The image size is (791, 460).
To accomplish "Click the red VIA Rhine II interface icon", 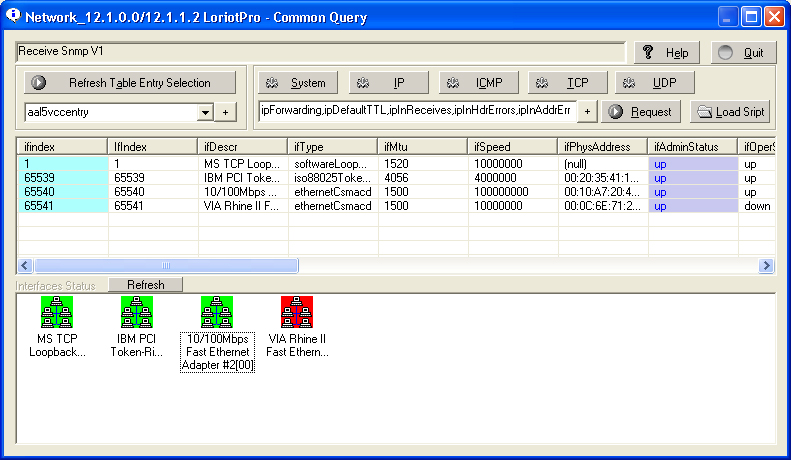I will coord(297,312).
